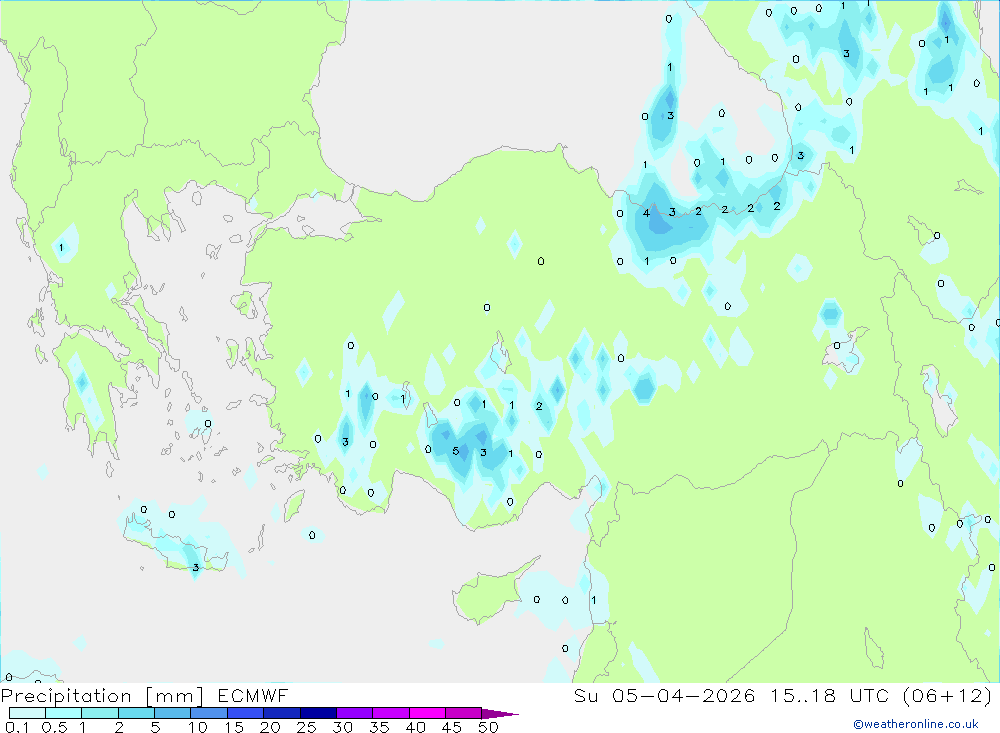The image size is (1000, 733).
Task: Select the dark navy legend swatch right of 25
Action: pos(318,713)
